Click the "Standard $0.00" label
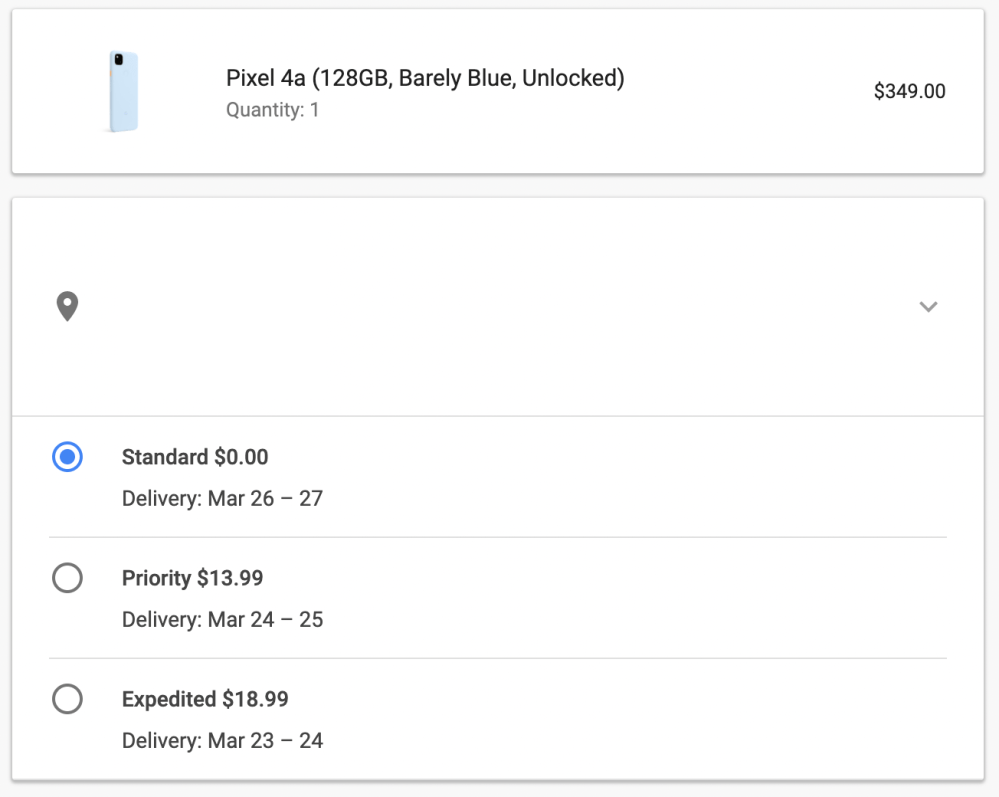Viewport: 999px width, 797px height. [195, 457]
